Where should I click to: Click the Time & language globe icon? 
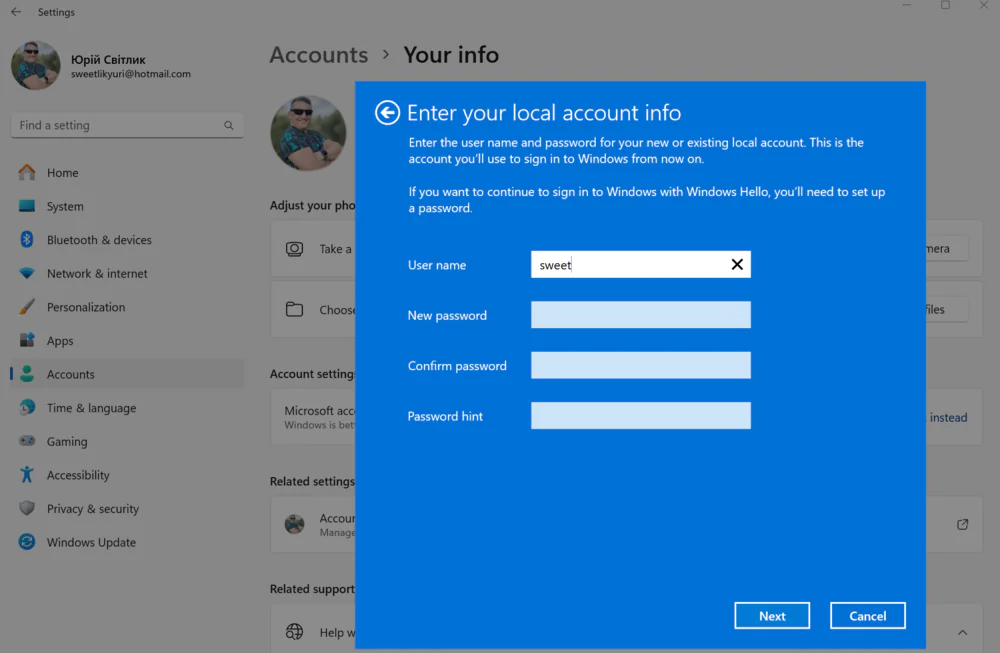tap(27, 407)
